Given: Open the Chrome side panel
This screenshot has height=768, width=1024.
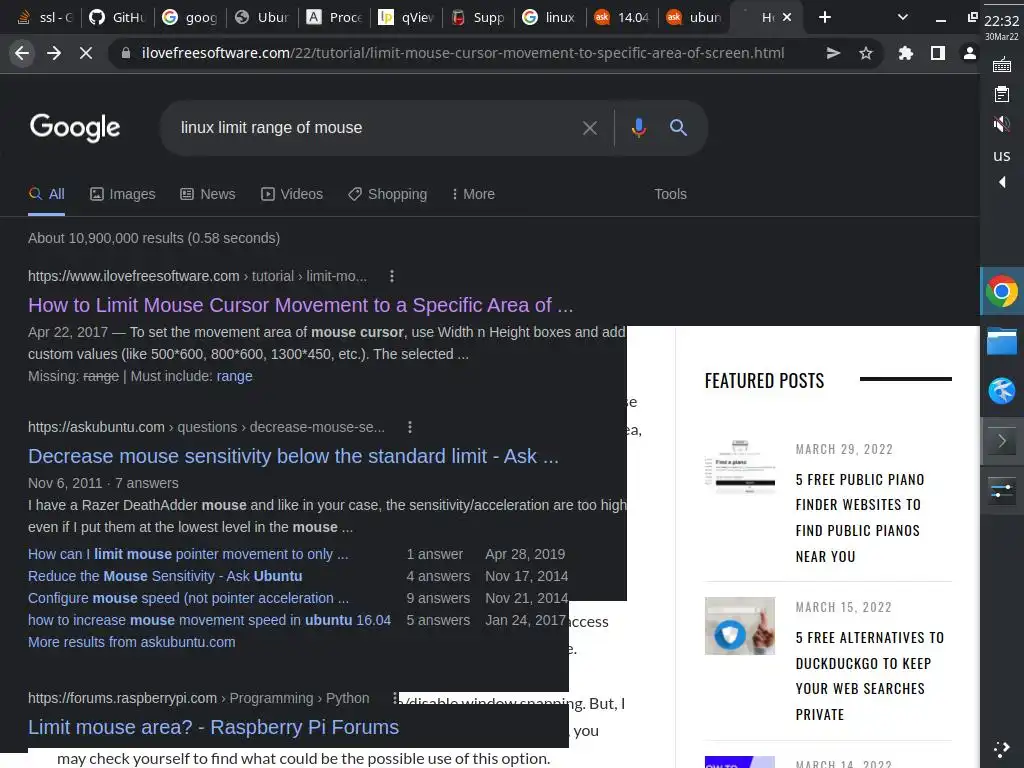Looking at the screenshot, I should (938, 53).
